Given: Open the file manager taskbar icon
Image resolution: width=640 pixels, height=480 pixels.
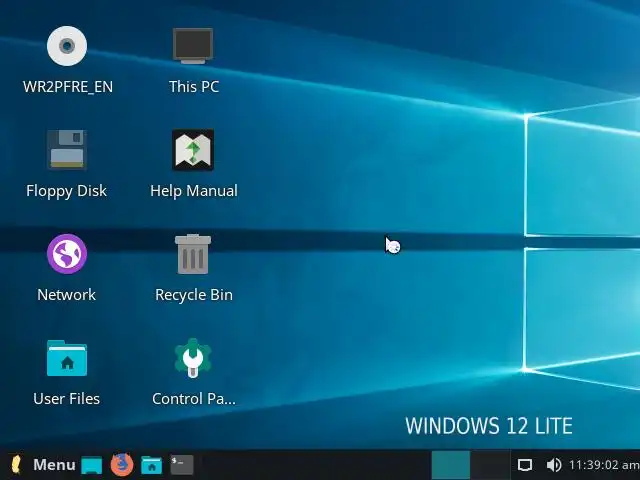Looking at the screenshot, I should point(151,465).
